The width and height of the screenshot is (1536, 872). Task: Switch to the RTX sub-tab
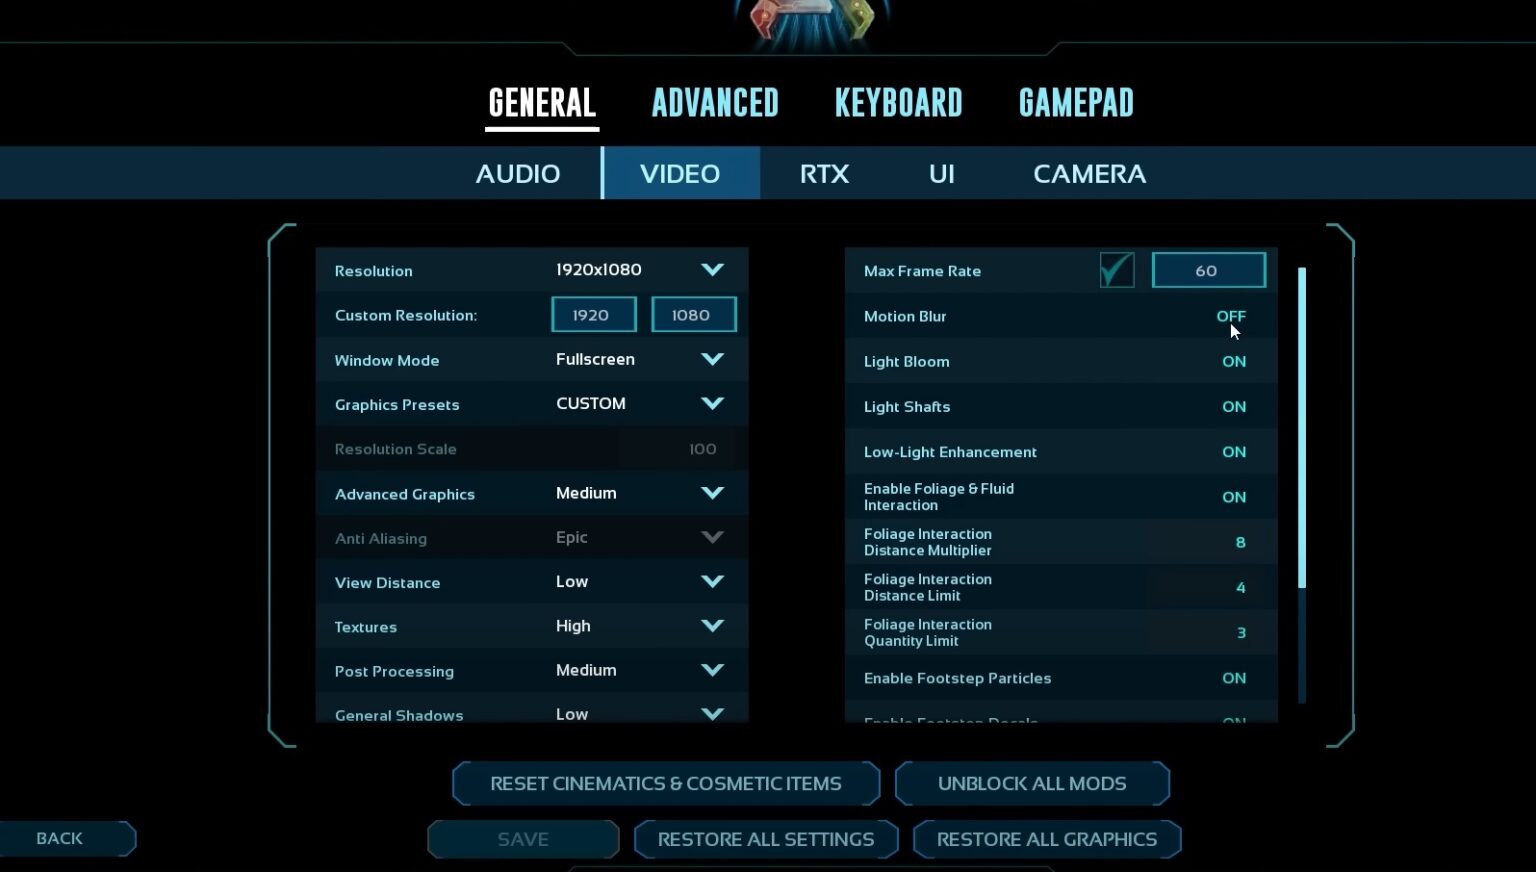pos(823,173)
